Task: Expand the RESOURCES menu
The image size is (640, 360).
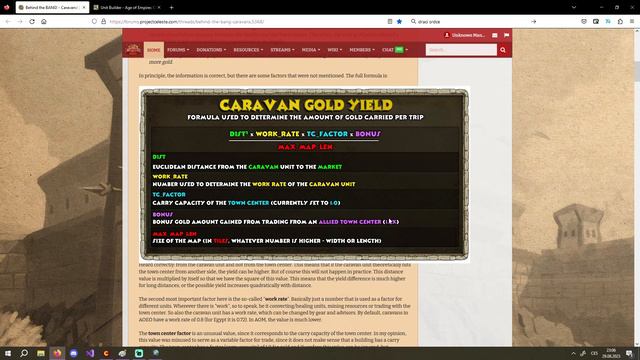Action: [x=248, y=50]
